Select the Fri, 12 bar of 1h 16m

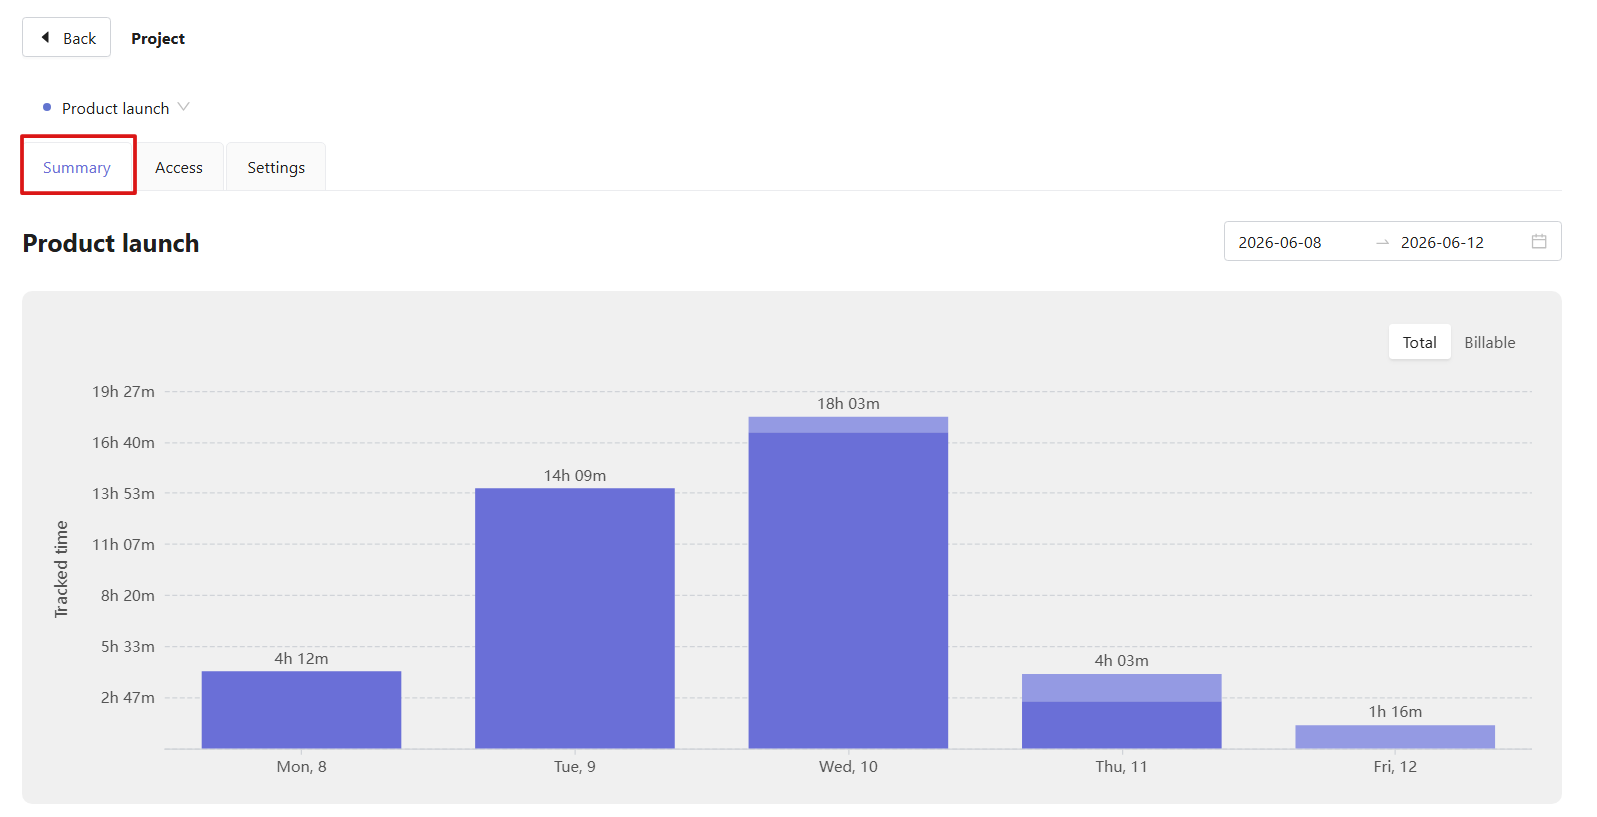tap(1395, 737)
